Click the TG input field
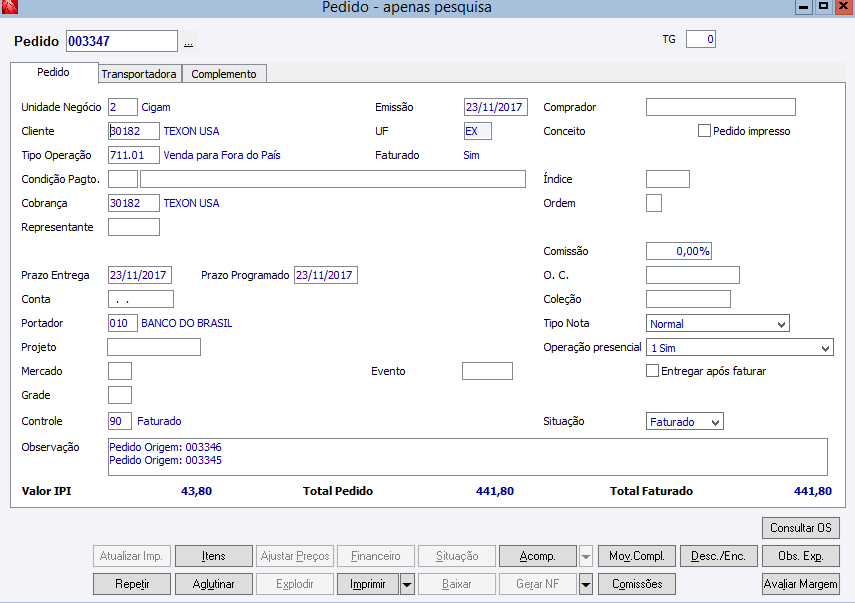Image resolution: width=855 pixels, height=603 pixels. 701,39
